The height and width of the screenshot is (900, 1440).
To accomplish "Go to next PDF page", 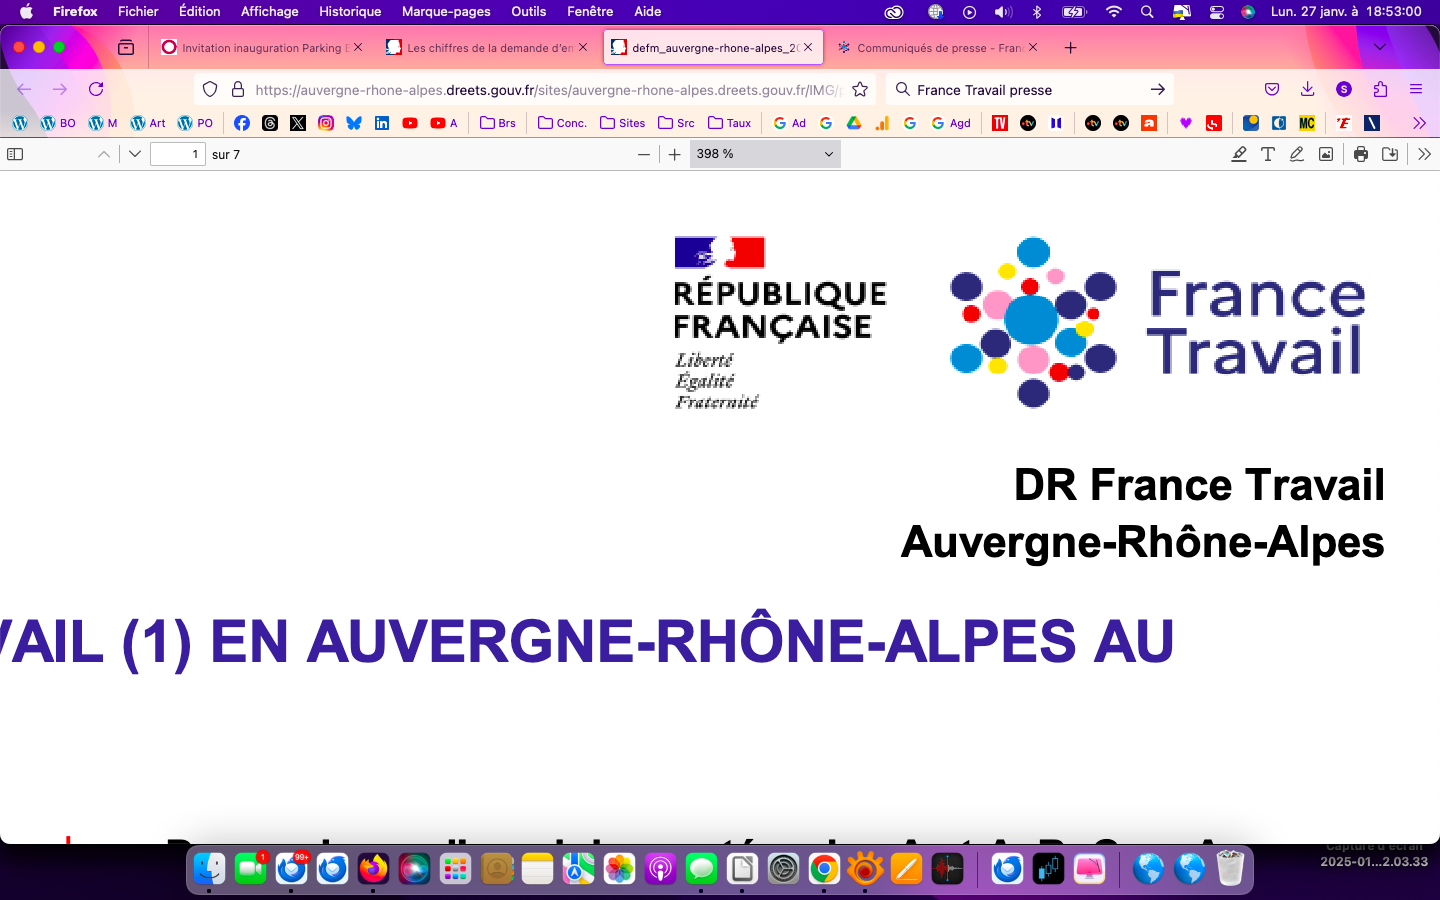I will click(135, 154).
